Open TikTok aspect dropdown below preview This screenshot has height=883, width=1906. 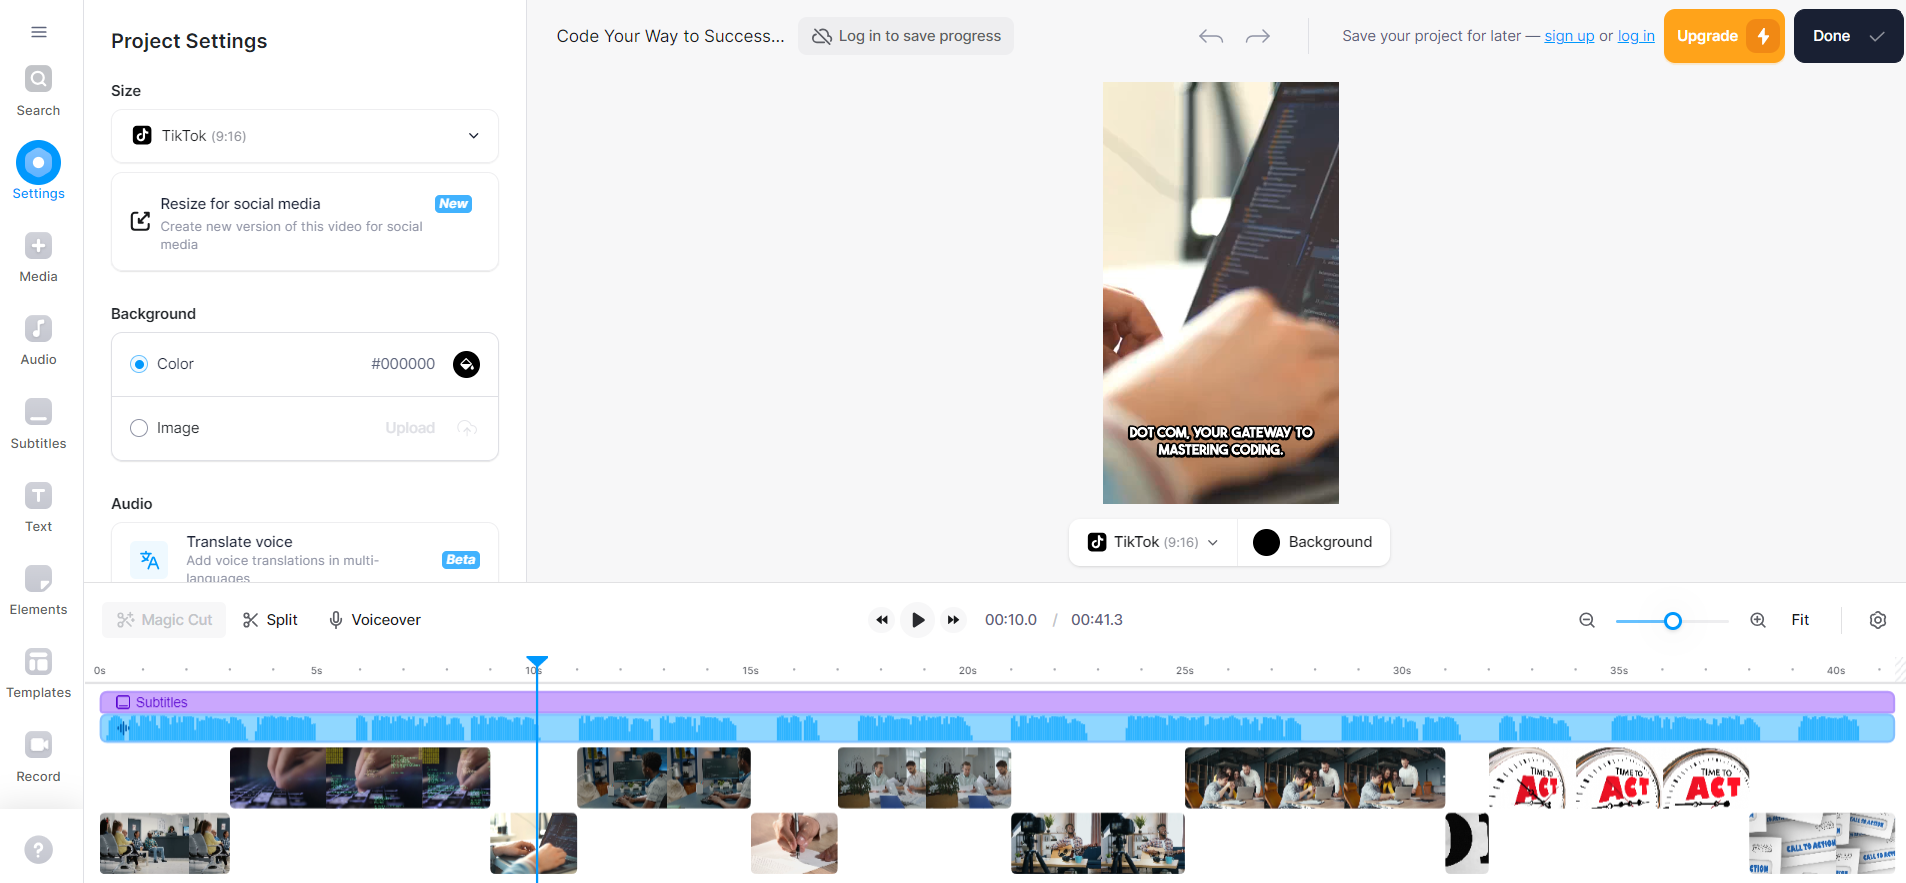coord(1153,542)
